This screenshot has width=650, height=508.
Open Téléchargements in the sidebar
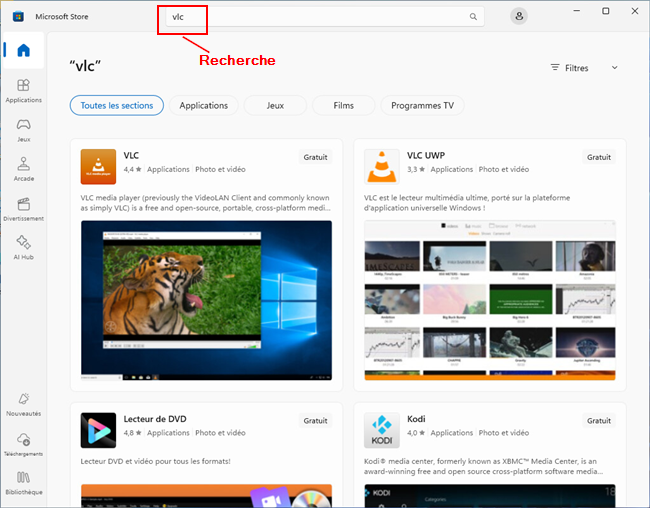pyautogui.click(x=24, y=445)
